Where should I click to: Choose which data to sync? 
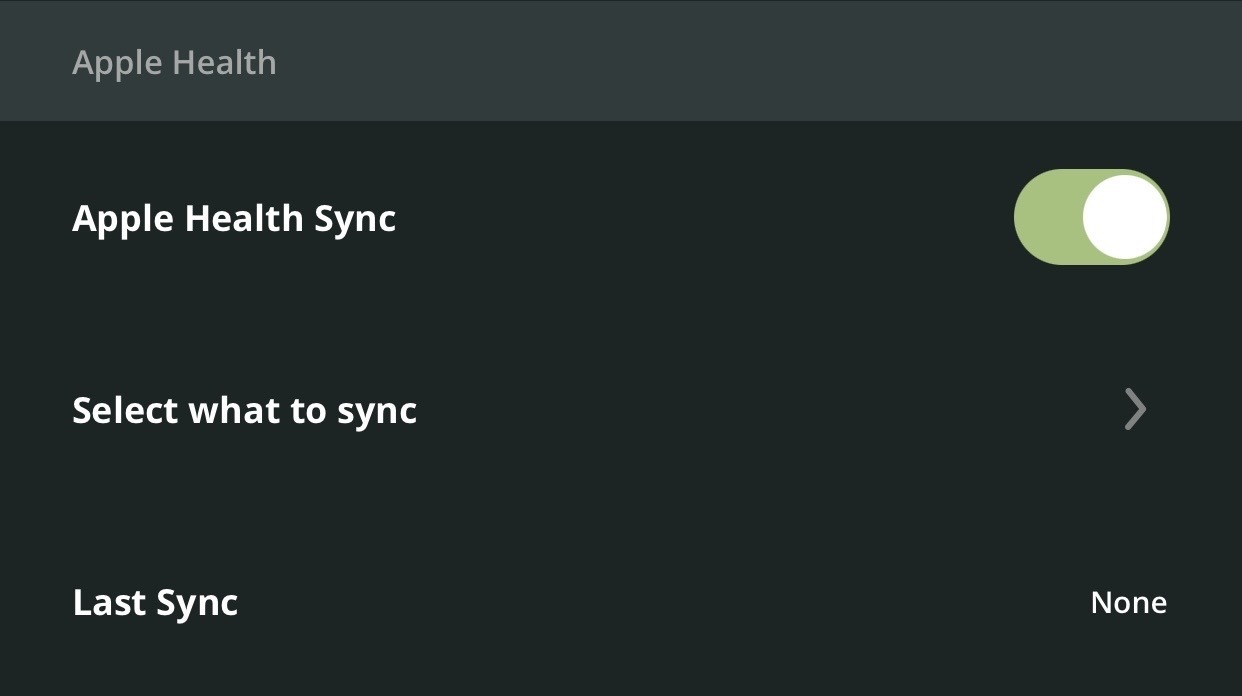pyautogui.click(x=621, y=410)
